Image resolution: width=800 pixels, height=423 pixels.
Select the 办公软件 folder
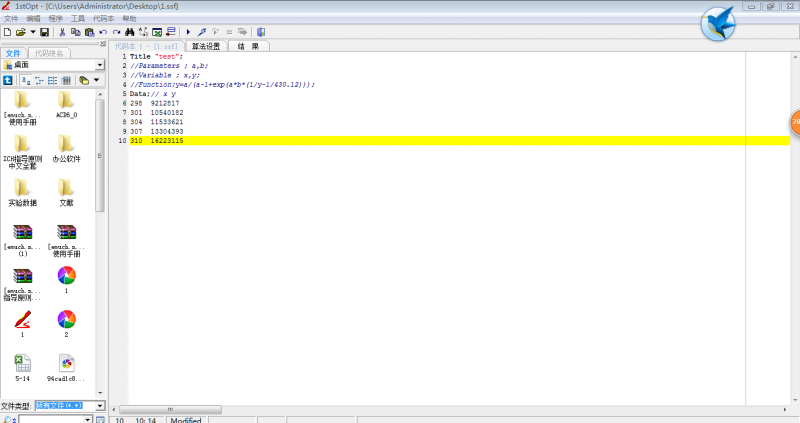(66, 149)
